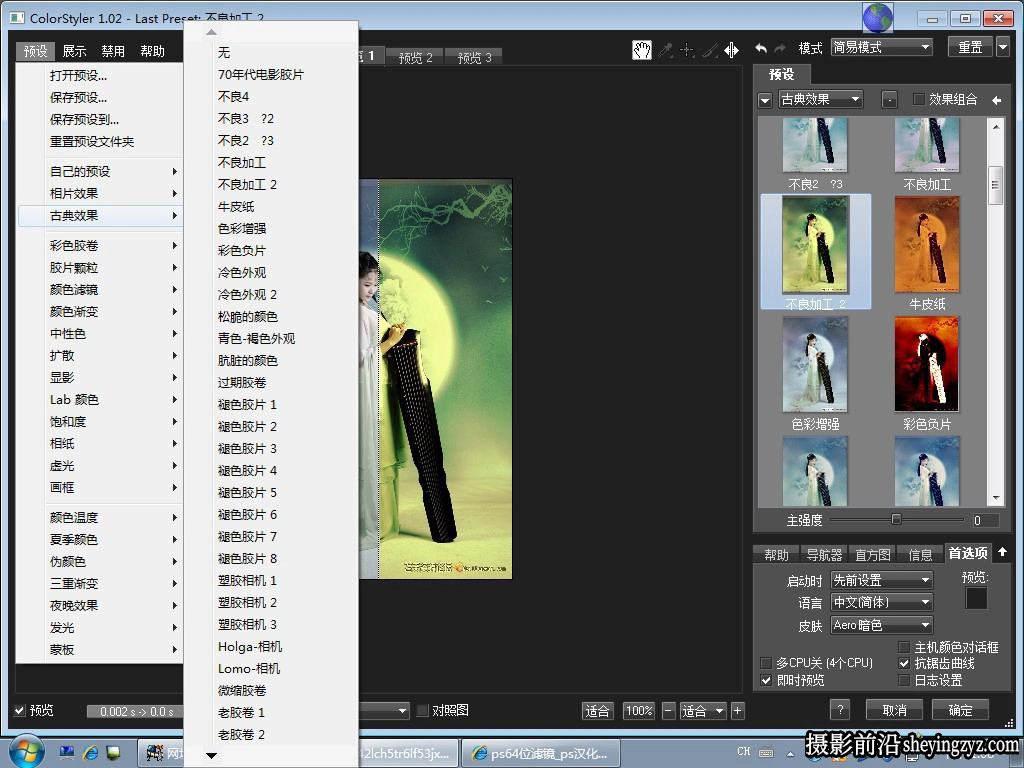1024x768 pixels.
Task: Open the 适合 zoom dropdown
Action: [x=702, y=711]
